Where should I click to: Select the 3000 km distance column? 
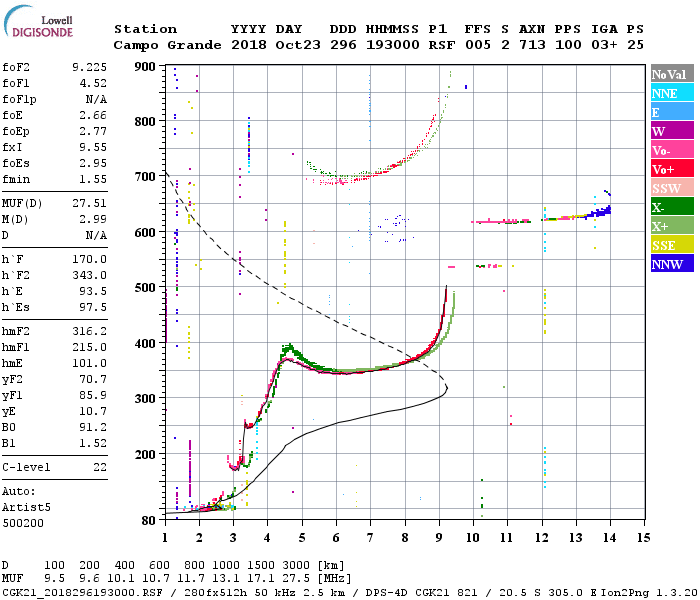[x=296, y=565]
